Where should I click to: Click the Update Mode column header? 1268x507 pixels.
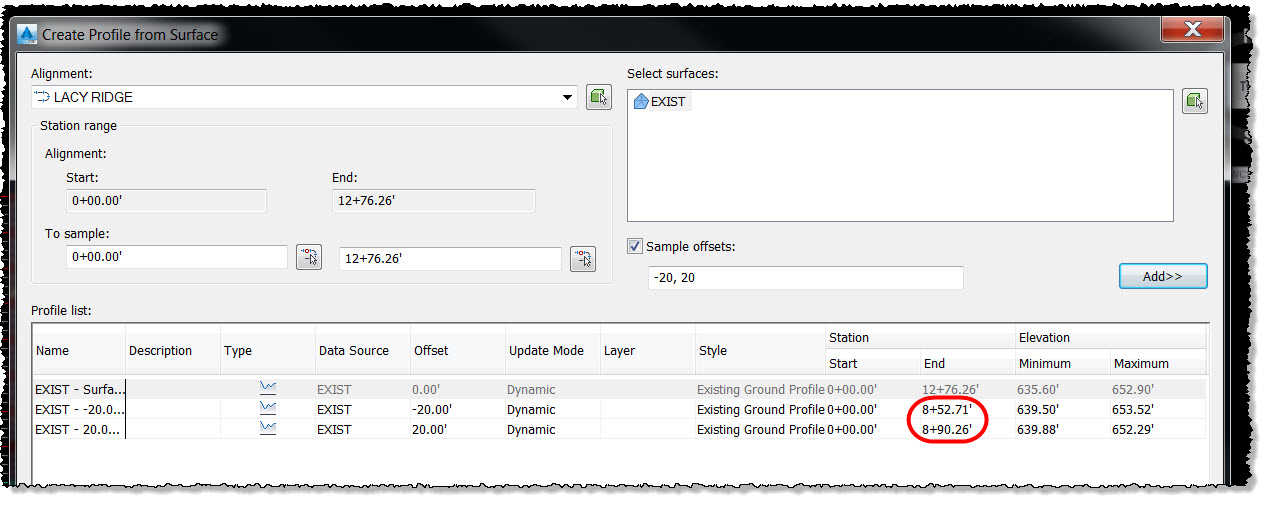(552, 350)
